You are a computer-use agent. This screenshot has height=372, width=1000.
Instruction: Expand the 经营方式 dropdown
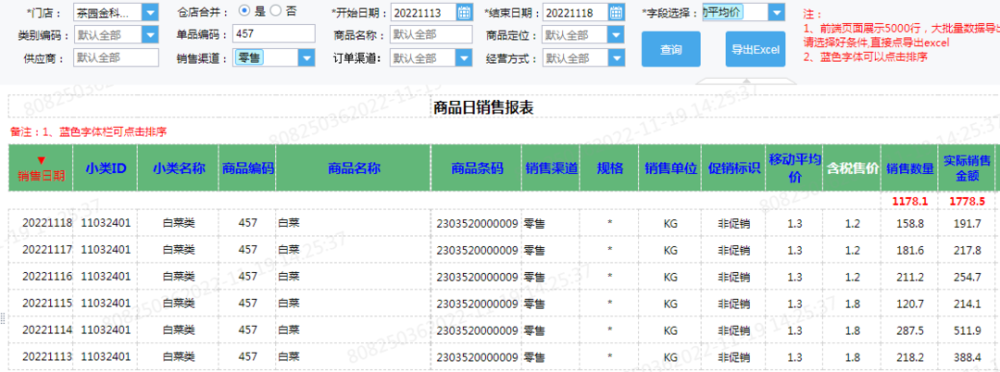click(616, 58)
